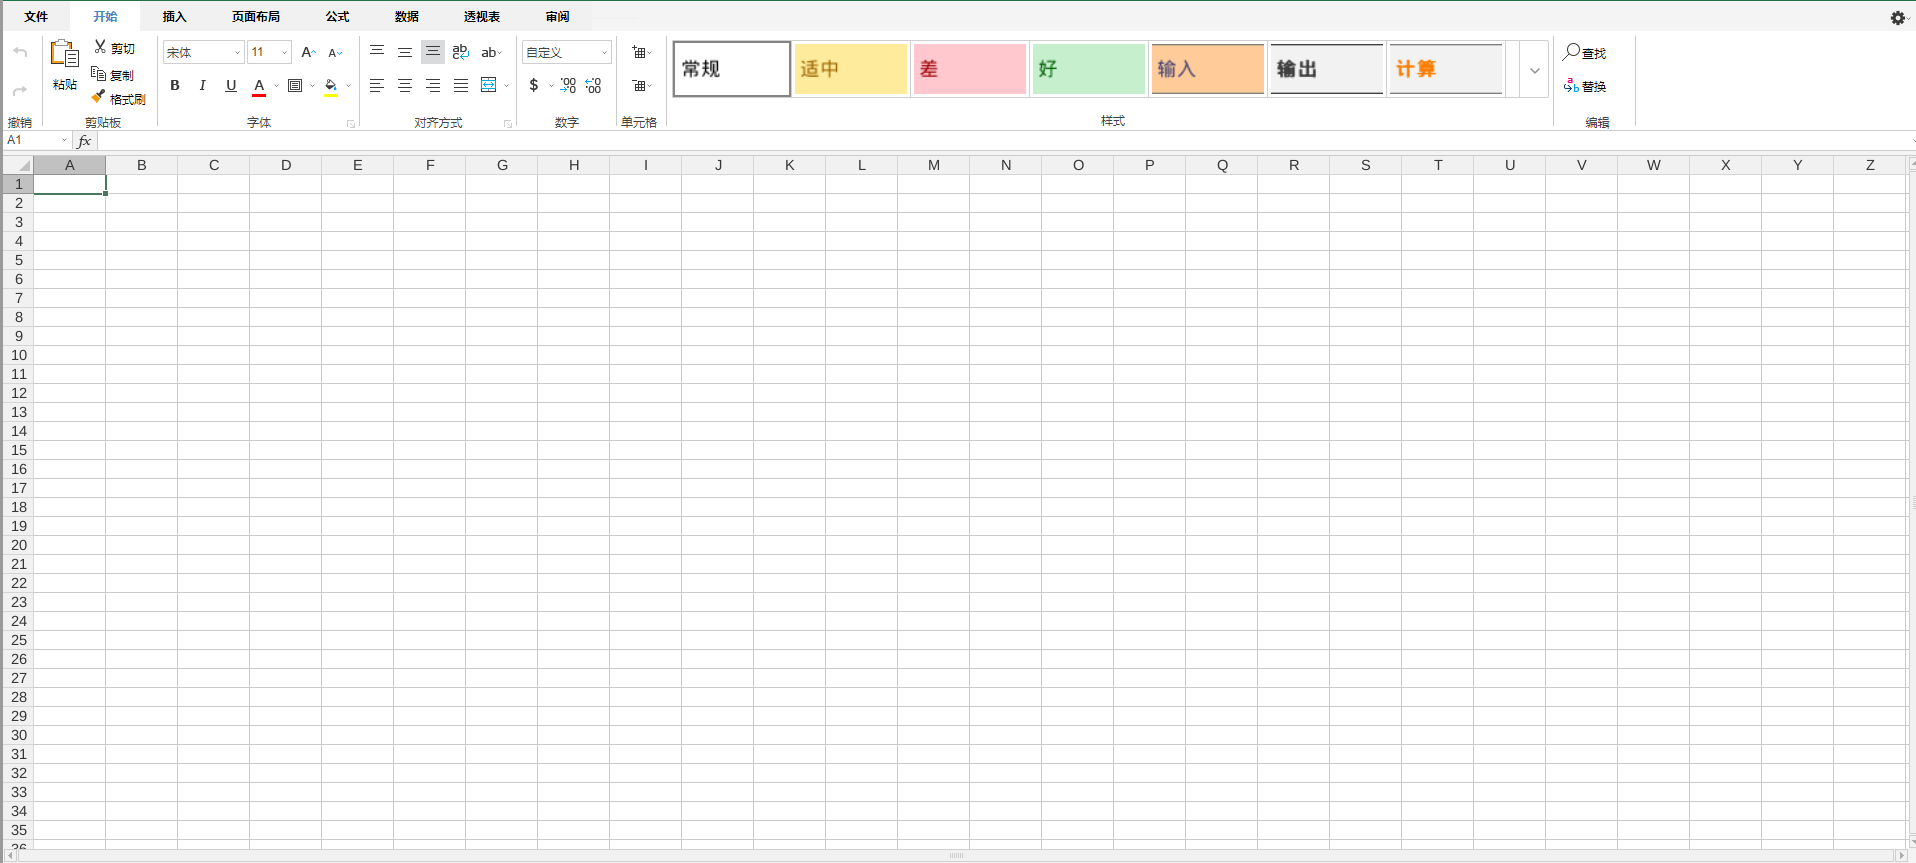Activate the 格式刷 format painter
Screen dimensions: 1916x863
coord(118,98)
